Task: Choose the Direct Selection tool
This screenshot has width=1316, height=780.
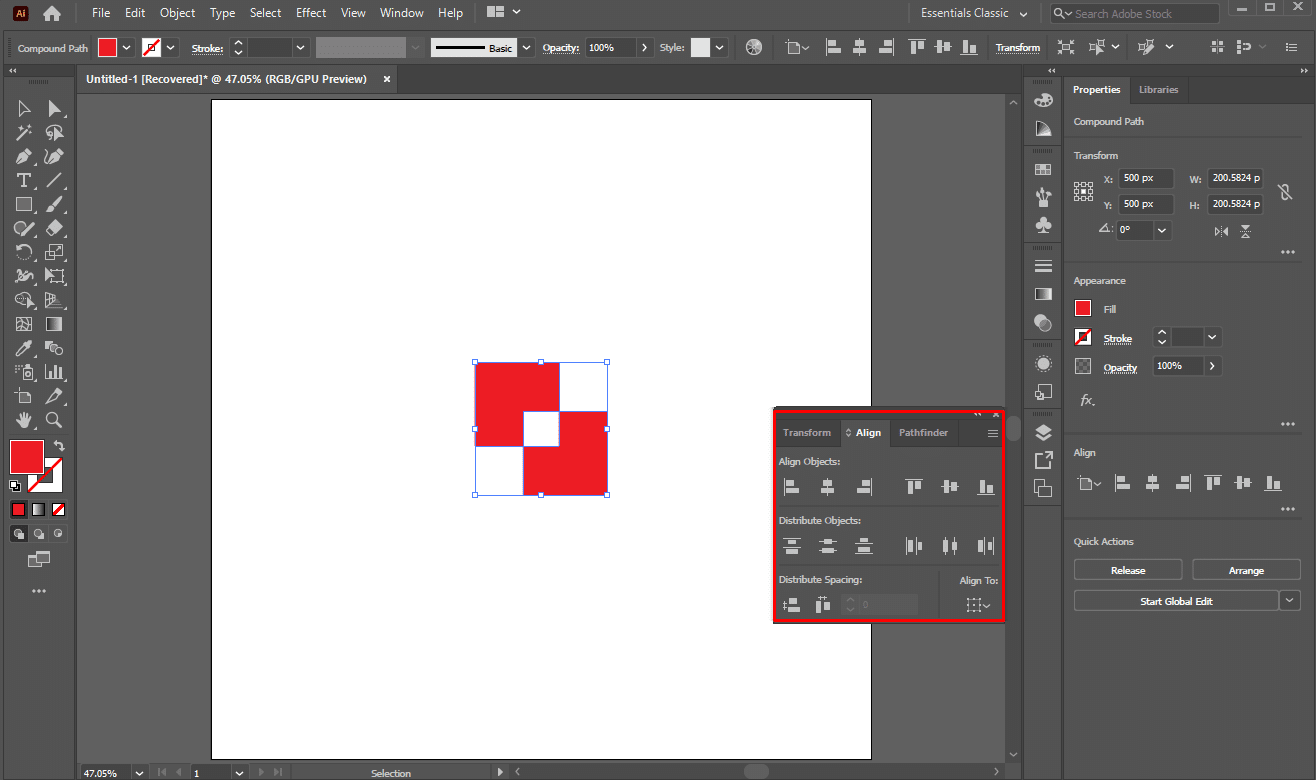Action: click(55, 108)
